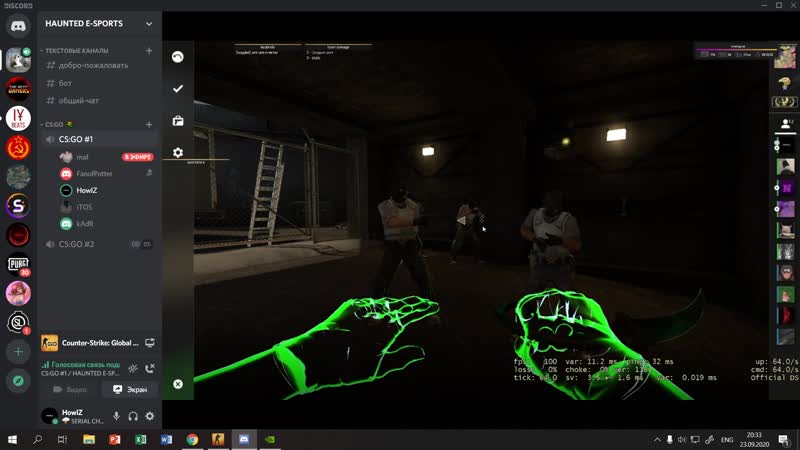
Task: Open Discord home direct messages
Action: click(18, 26)
